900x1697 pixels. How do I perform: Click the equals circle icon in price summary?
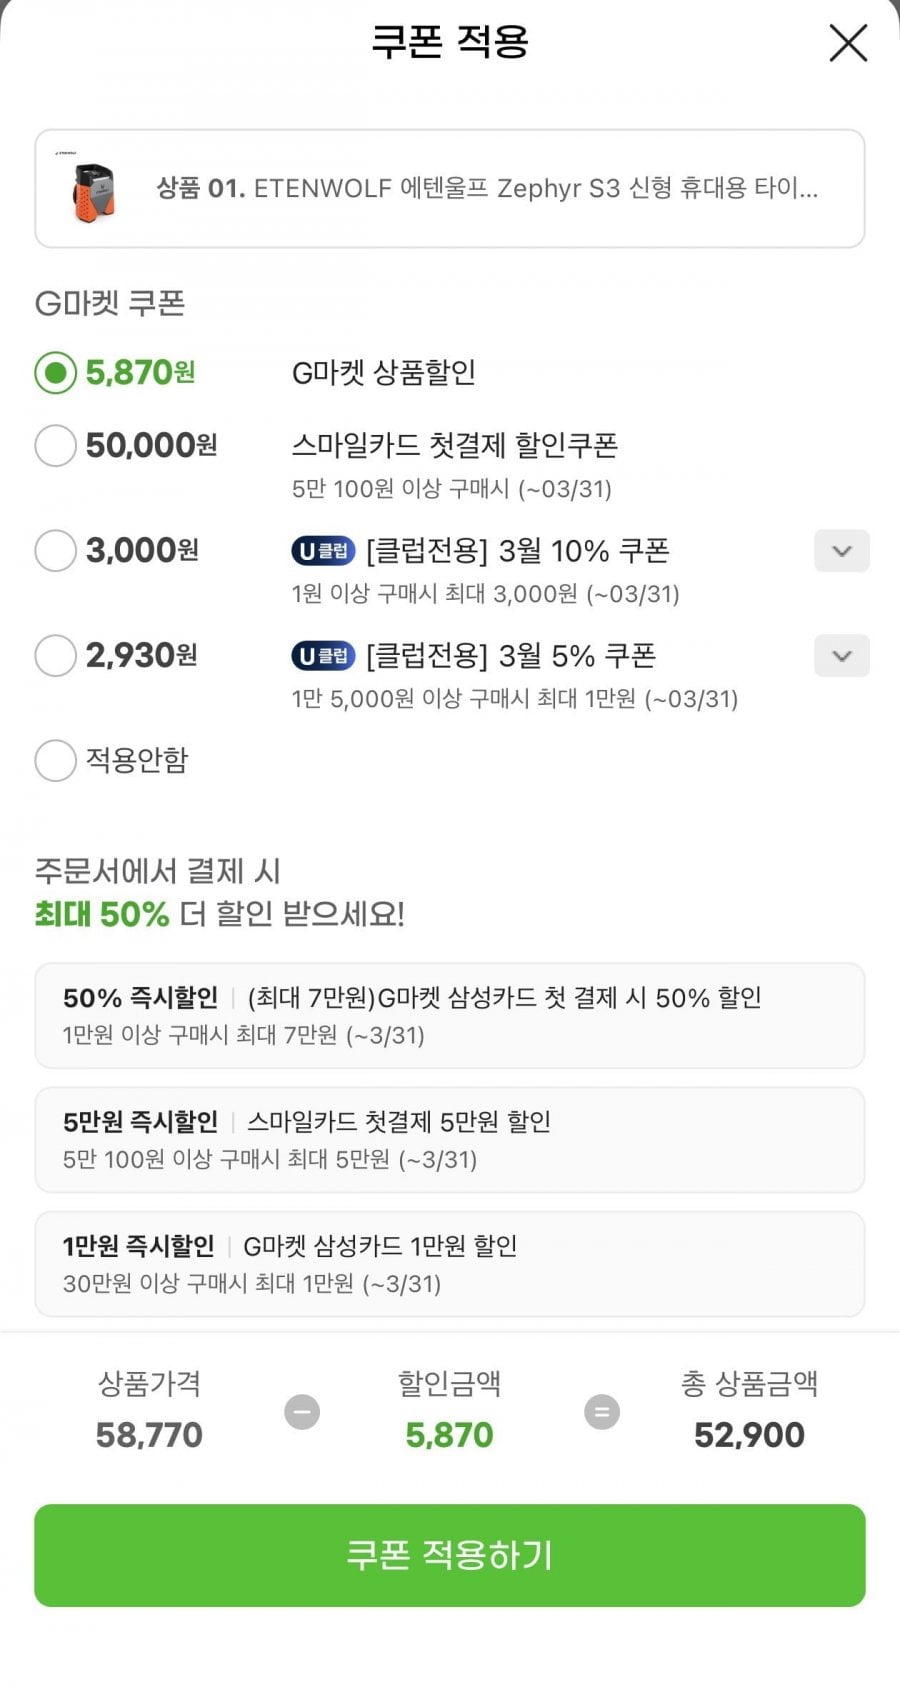point(601,1412)
